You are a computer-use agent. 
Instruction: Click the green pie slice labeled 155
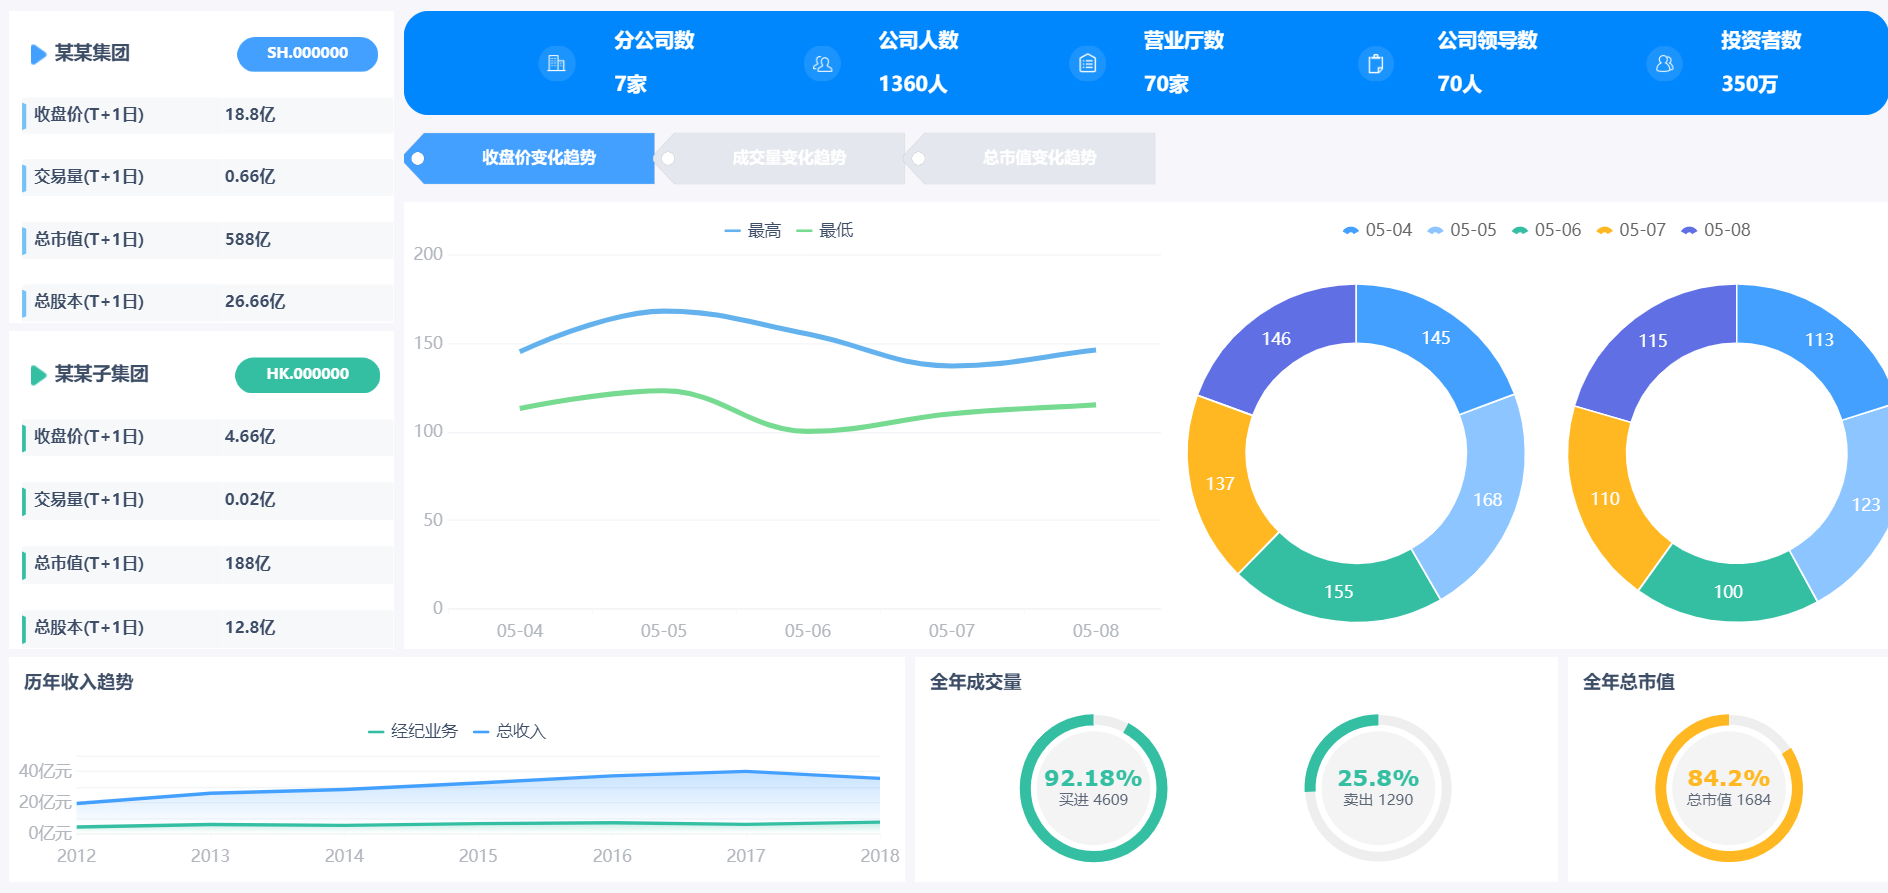pyautogui.click(x=1339, y=591)
